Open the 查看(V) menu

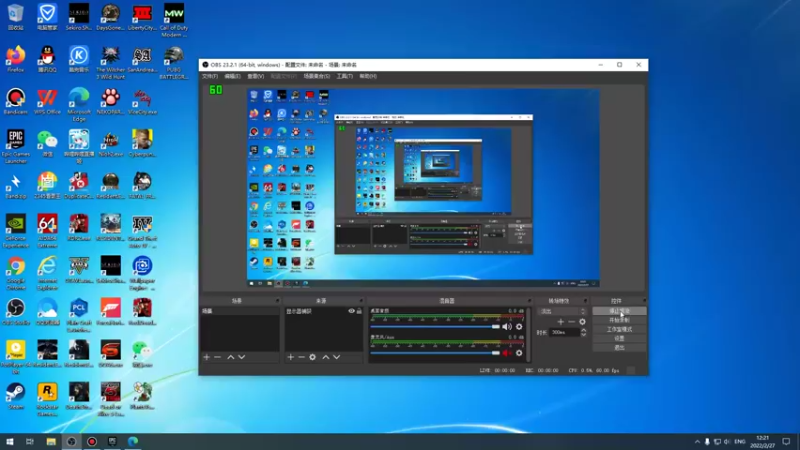(x=256, y=76)
